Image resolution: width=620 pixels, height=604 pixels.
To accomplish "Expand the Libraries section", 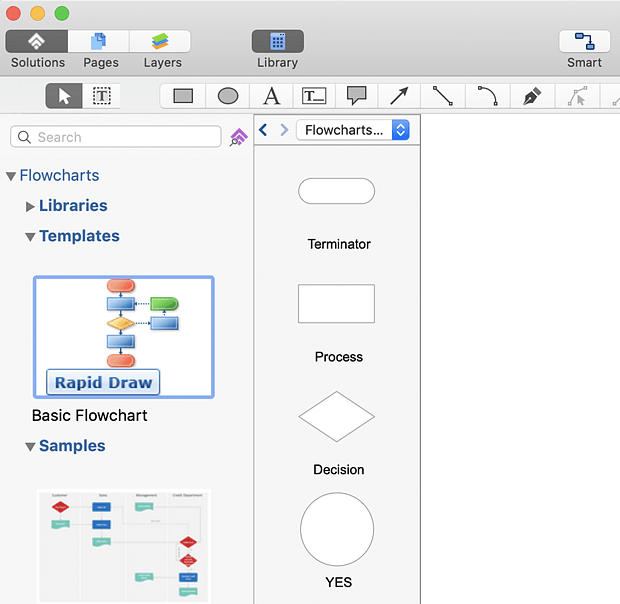I will click(x=30, y=206).
